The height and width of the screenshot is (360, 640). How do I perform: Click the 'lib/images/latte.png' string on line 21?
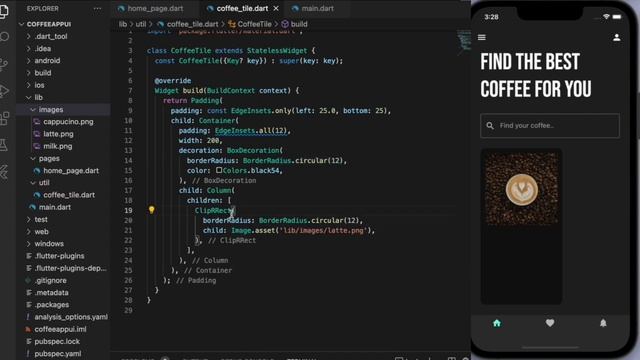coord(323,231)
